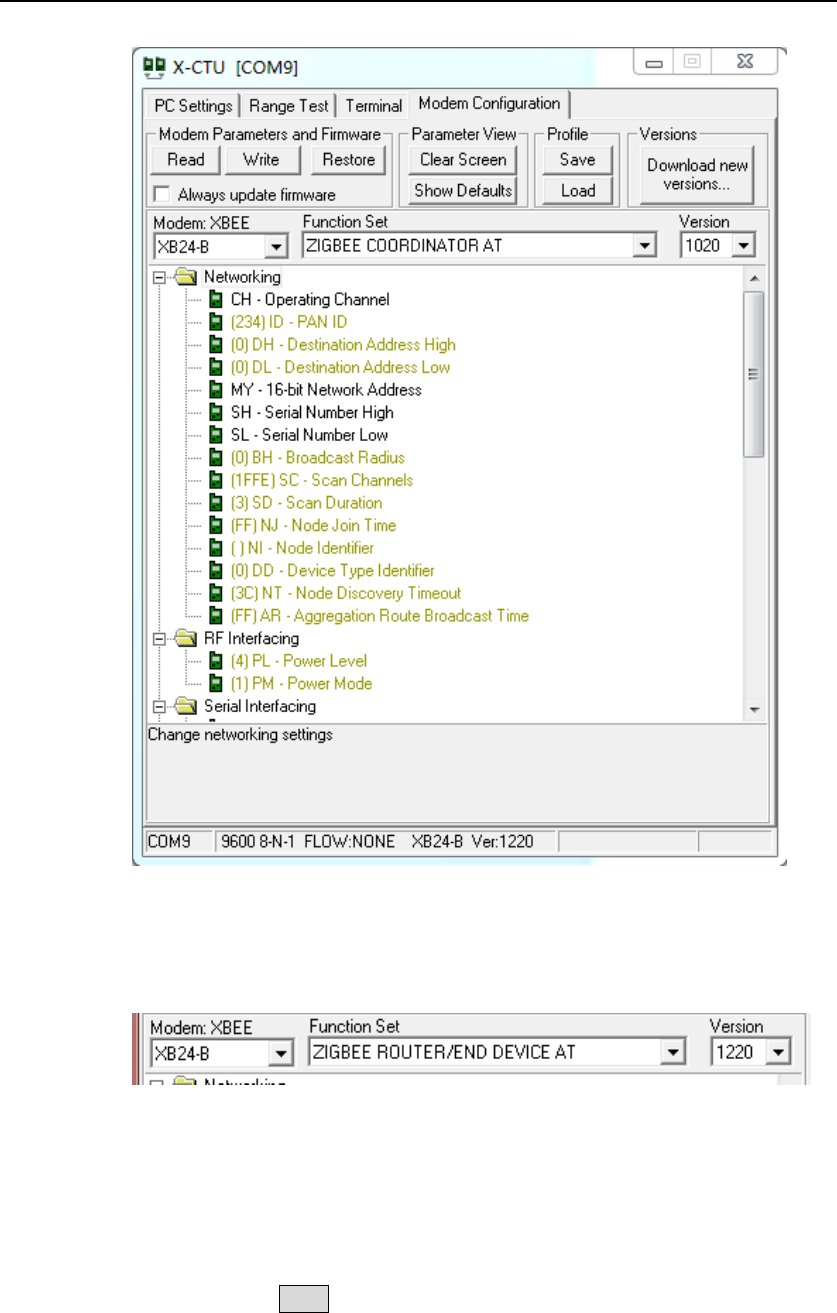Select the Modem Configuration tab
Image resolution: width=837 pixels, height=1313 pixels.
pos(490,103)
